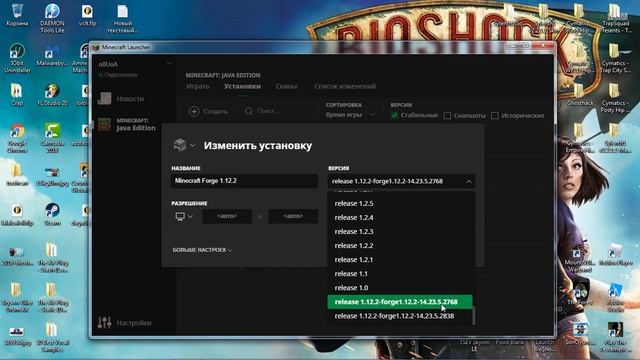
Task: Open the Новости section in launcher sidebar
Action: tap(121, 99)
